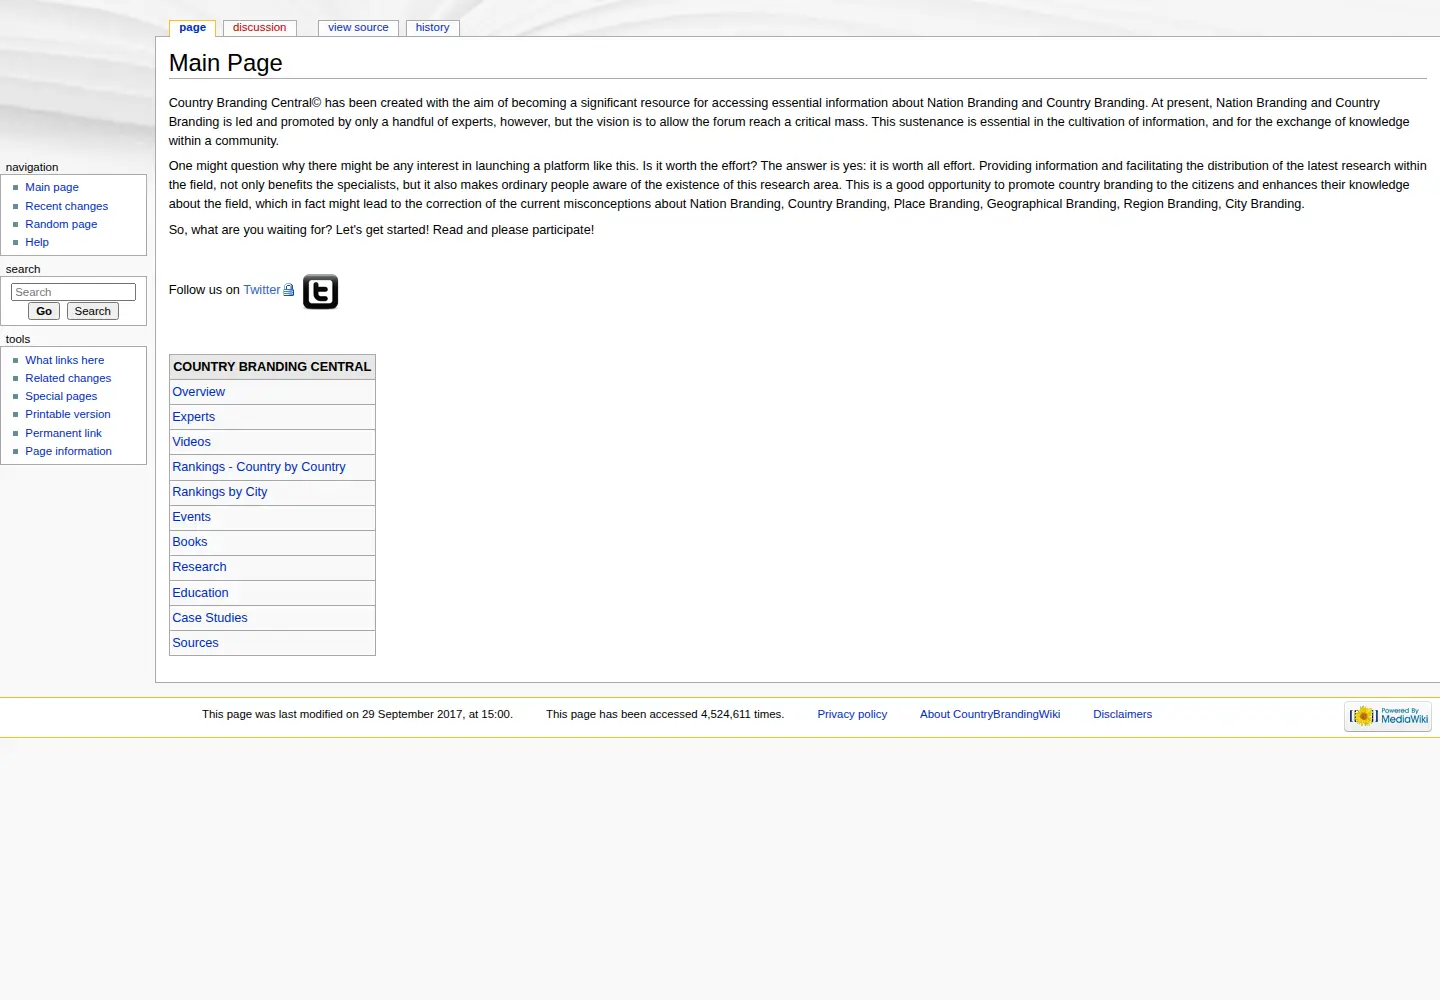Screen dimensions: 1440x1000
Task: Focus the sidebar search input field
Action: click(73, 292)
